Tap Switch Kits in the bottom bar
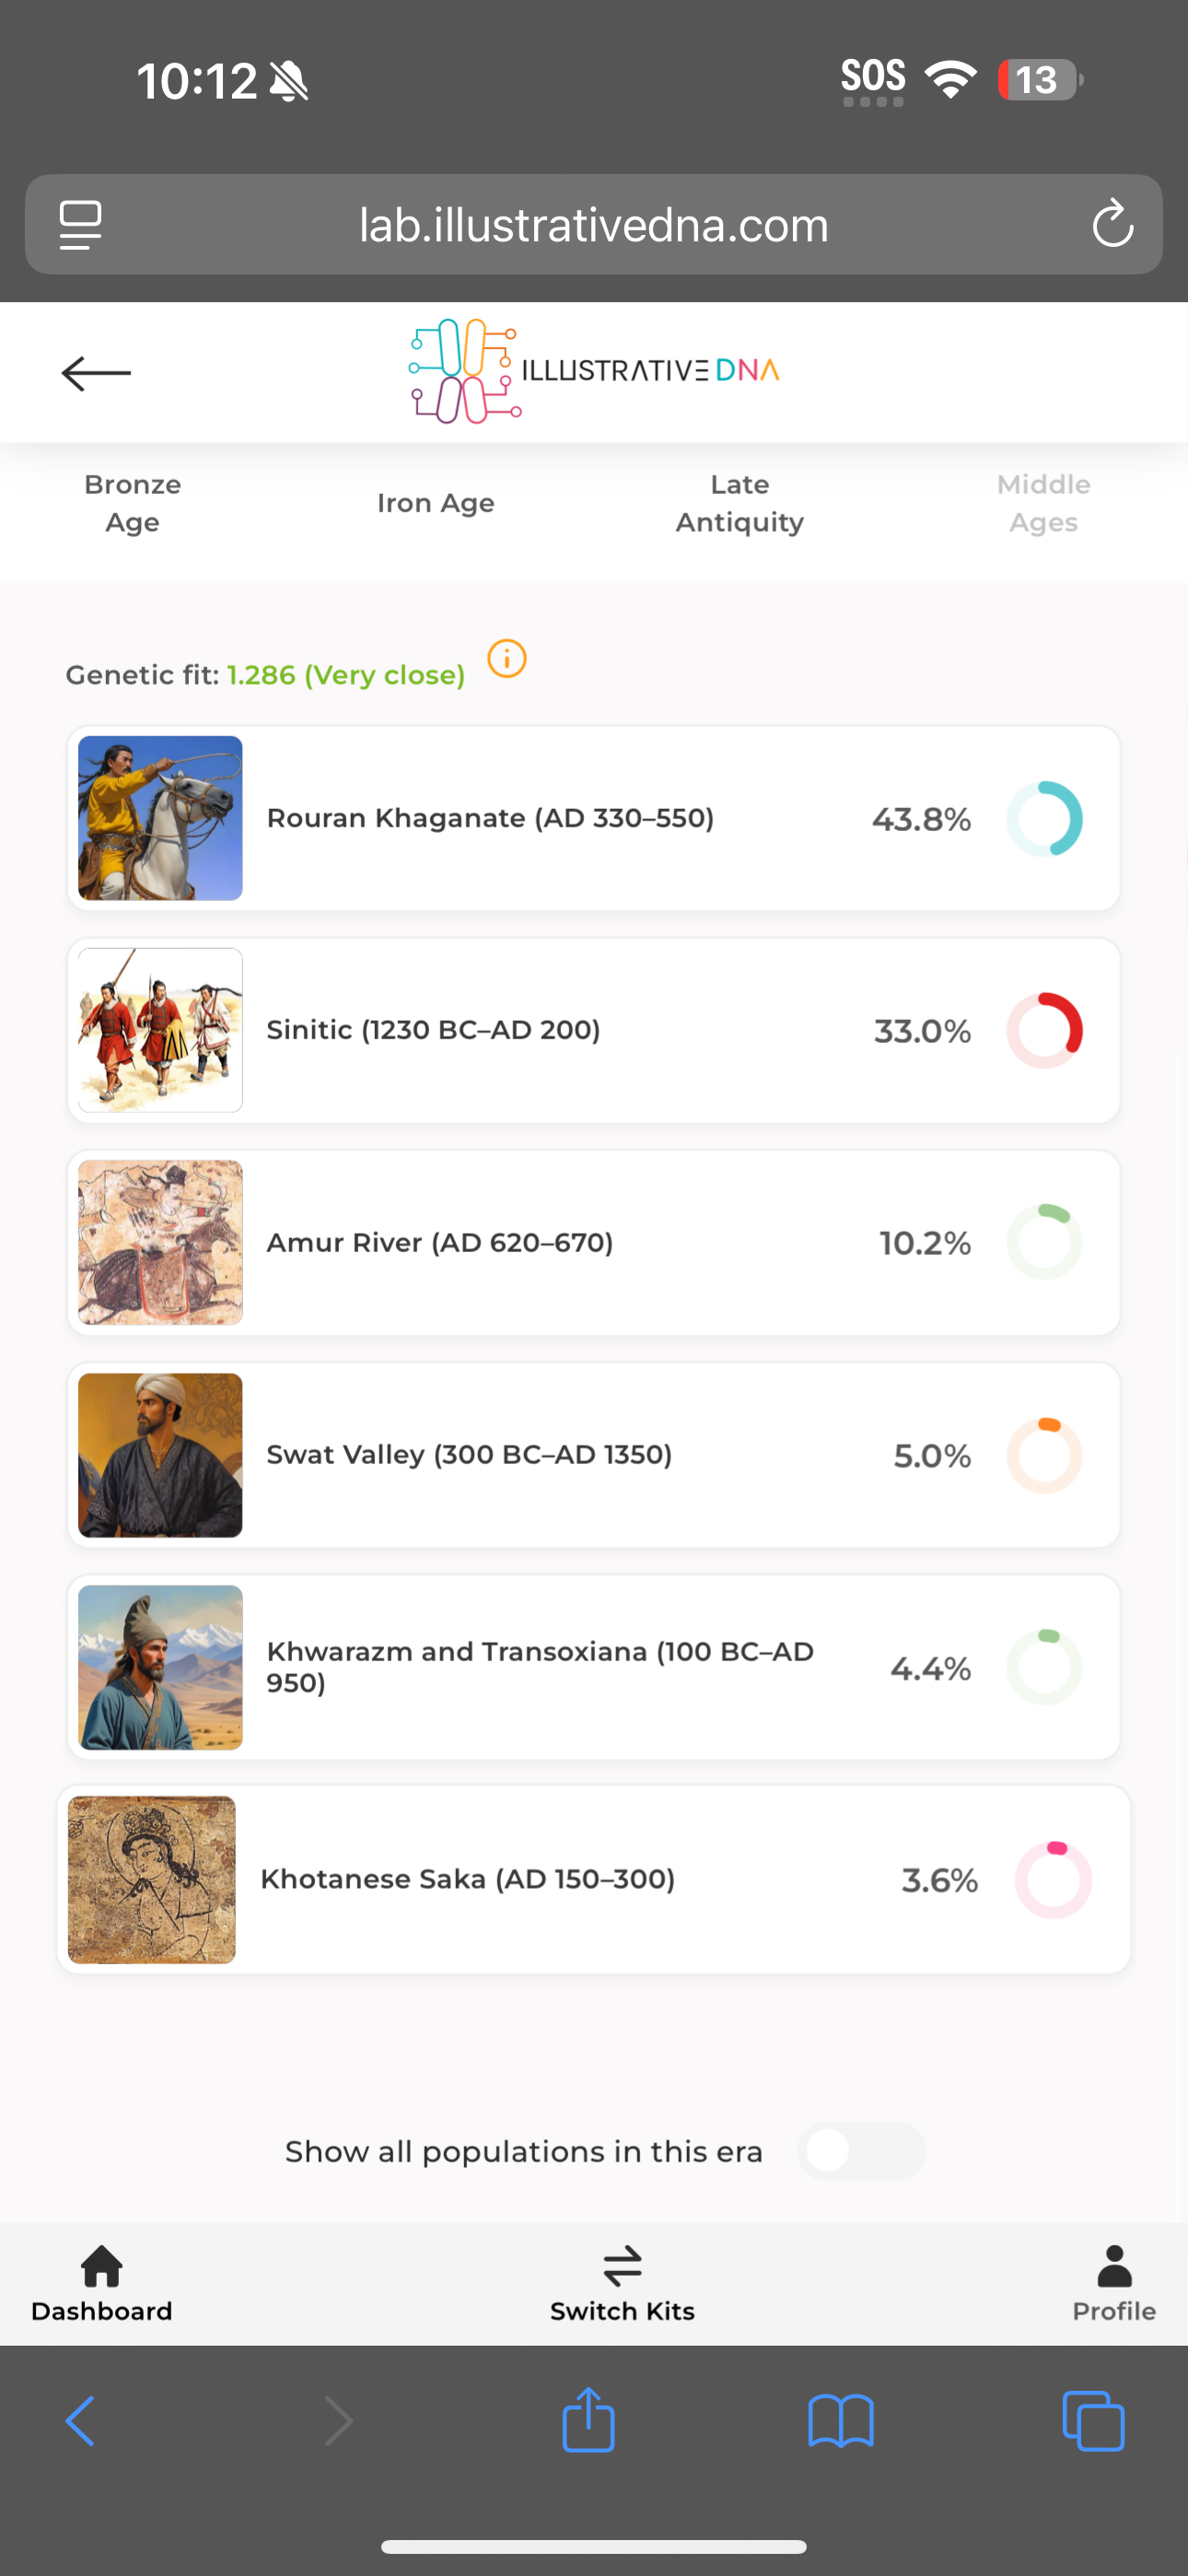This screenshot has height=2576, width=1188. pyautogui.click(x=622, y=2284)
